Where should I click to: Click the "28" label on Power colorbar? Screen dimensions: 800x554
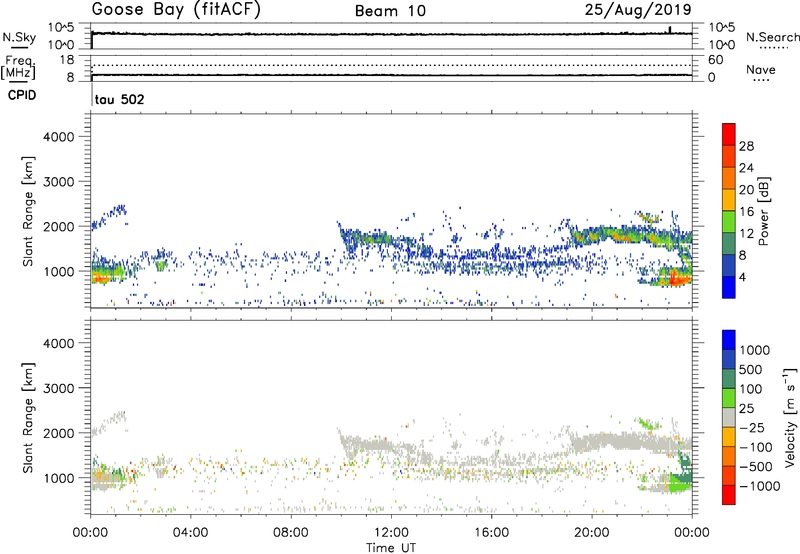746,146
